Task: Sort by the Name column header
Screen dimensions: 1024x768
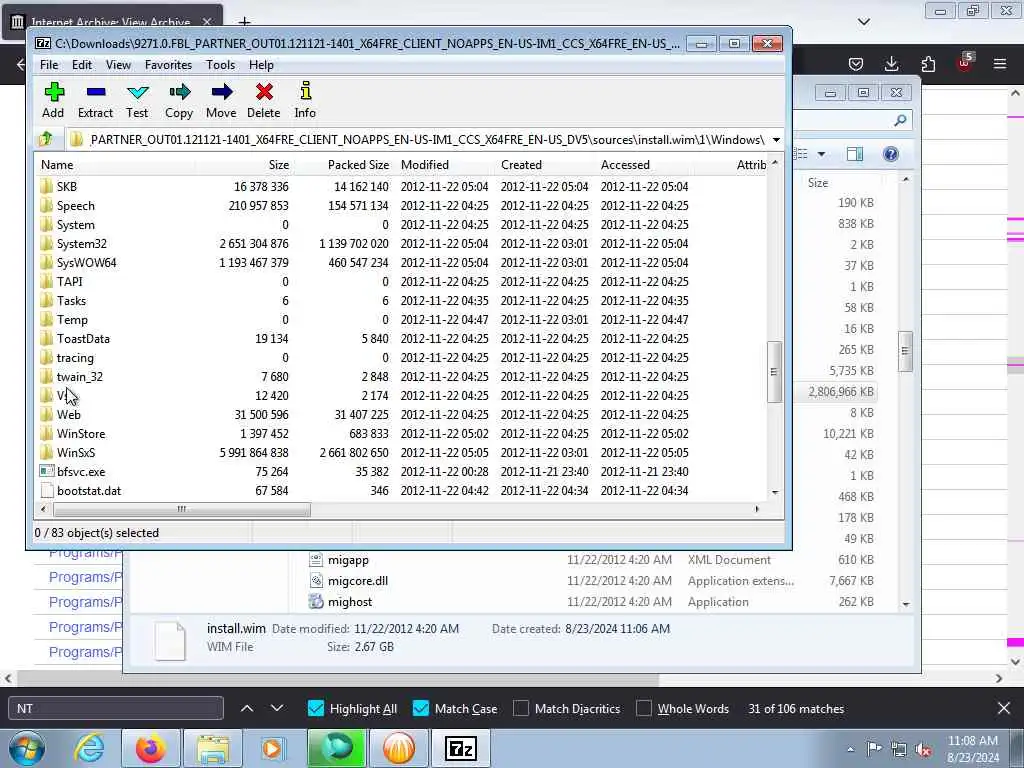Action: (x=115, y=165)
